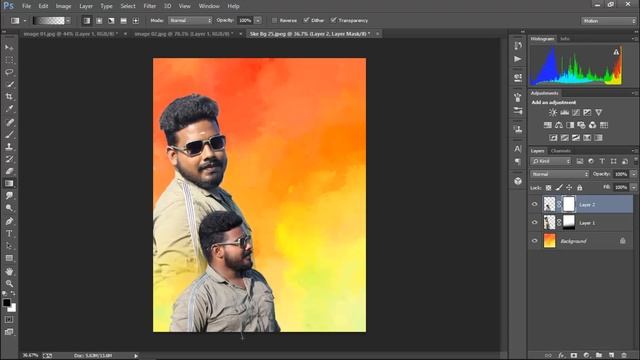640x360 pixels.
Task: Select the Clone Stamp tool
Action: 9,147
